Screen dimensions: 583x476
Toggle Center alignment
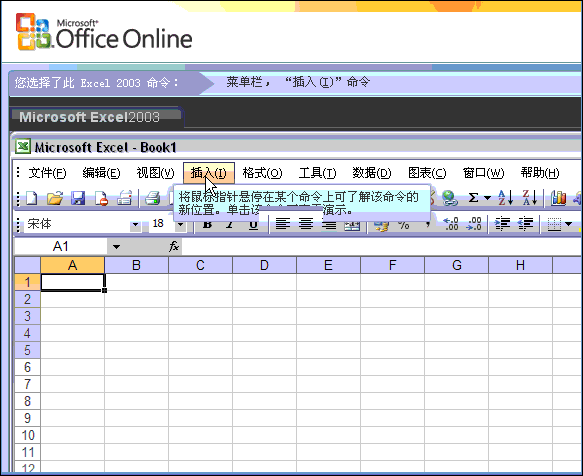pyautogui.click(x=306, y=224)
